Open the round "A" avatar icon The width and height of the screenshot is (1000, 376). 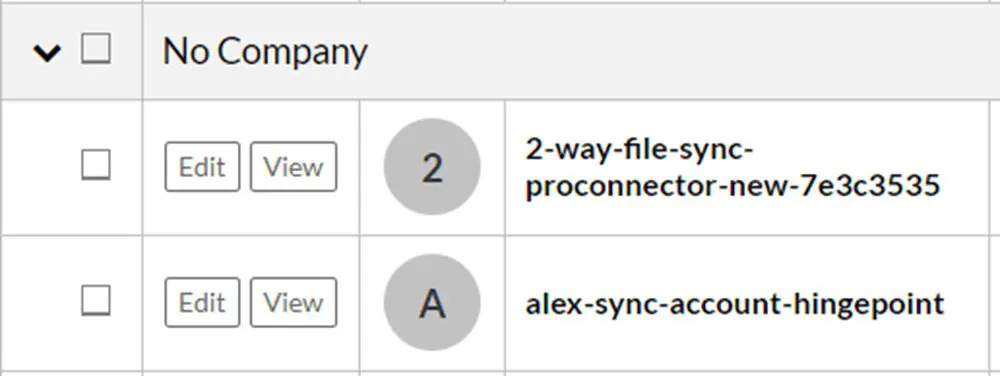[x=432, y=303]
